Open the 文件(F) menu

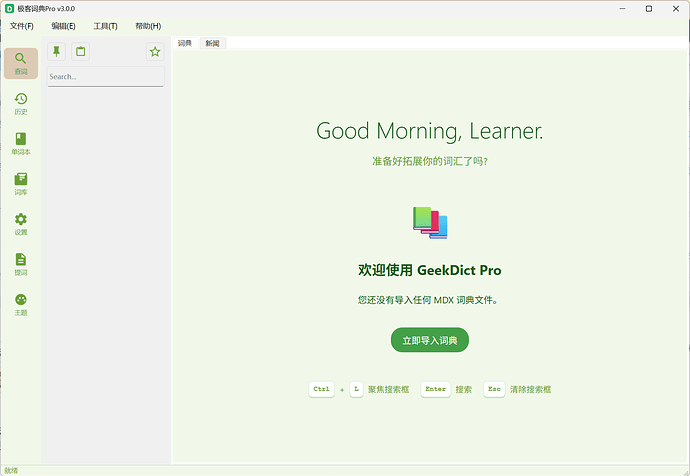(x=22, y=26)
